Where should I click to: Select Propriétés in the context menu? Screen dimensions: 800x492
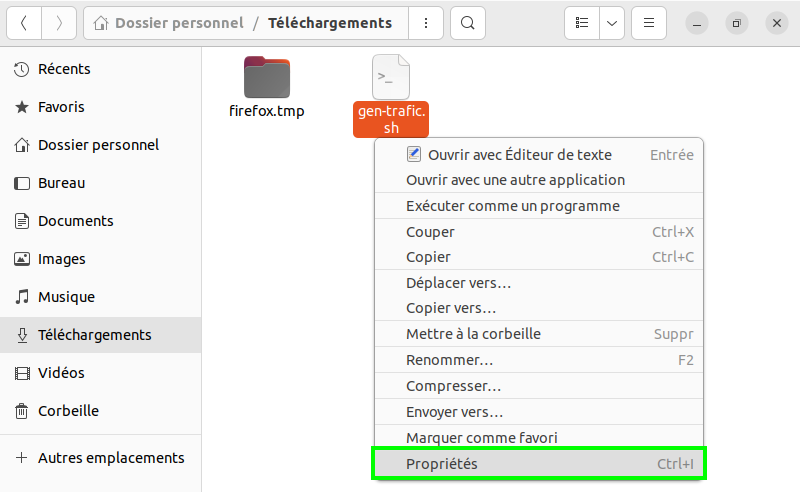(x=442, y=464)
